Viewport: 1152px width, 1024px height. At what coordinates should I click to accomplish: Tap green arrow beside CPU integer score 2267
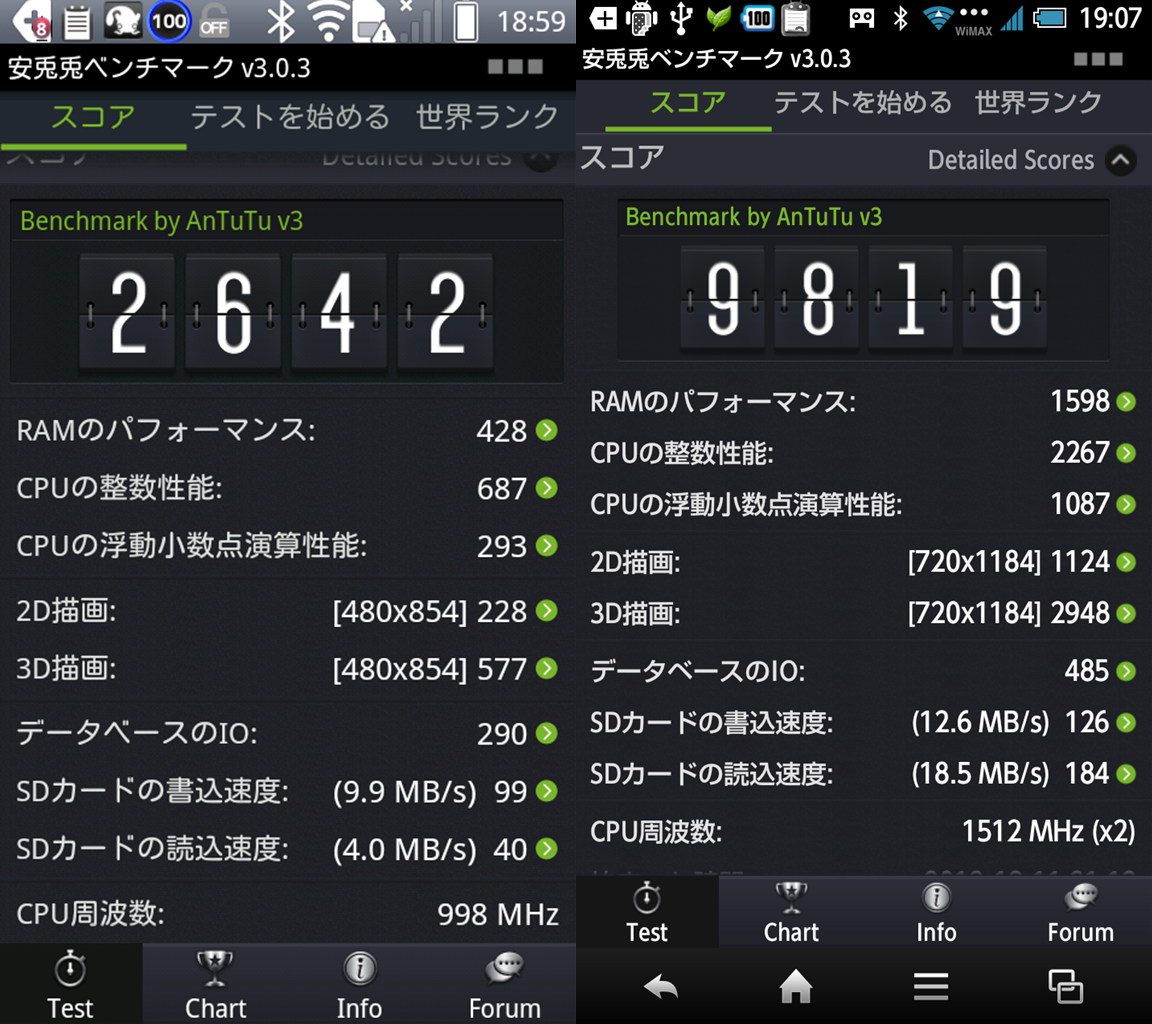point(1126,452)
